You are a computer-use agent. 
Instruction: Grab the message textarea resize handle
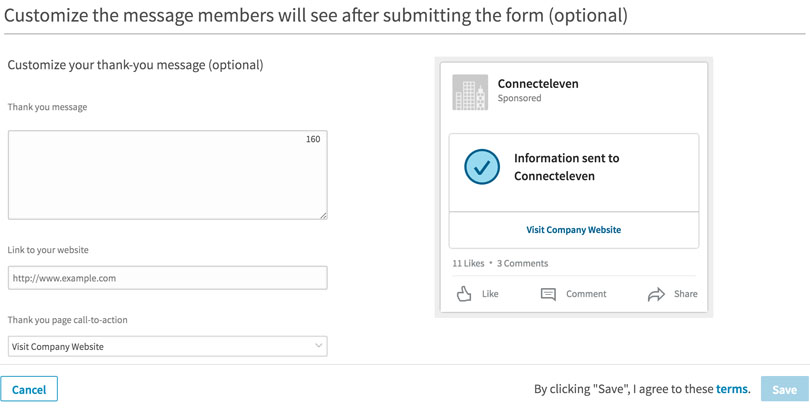(323, 215)
